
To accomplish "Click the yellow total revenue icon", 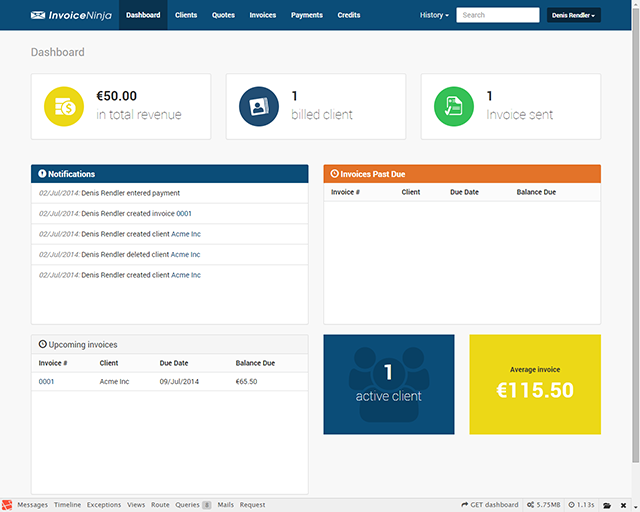I will [65, 107].
